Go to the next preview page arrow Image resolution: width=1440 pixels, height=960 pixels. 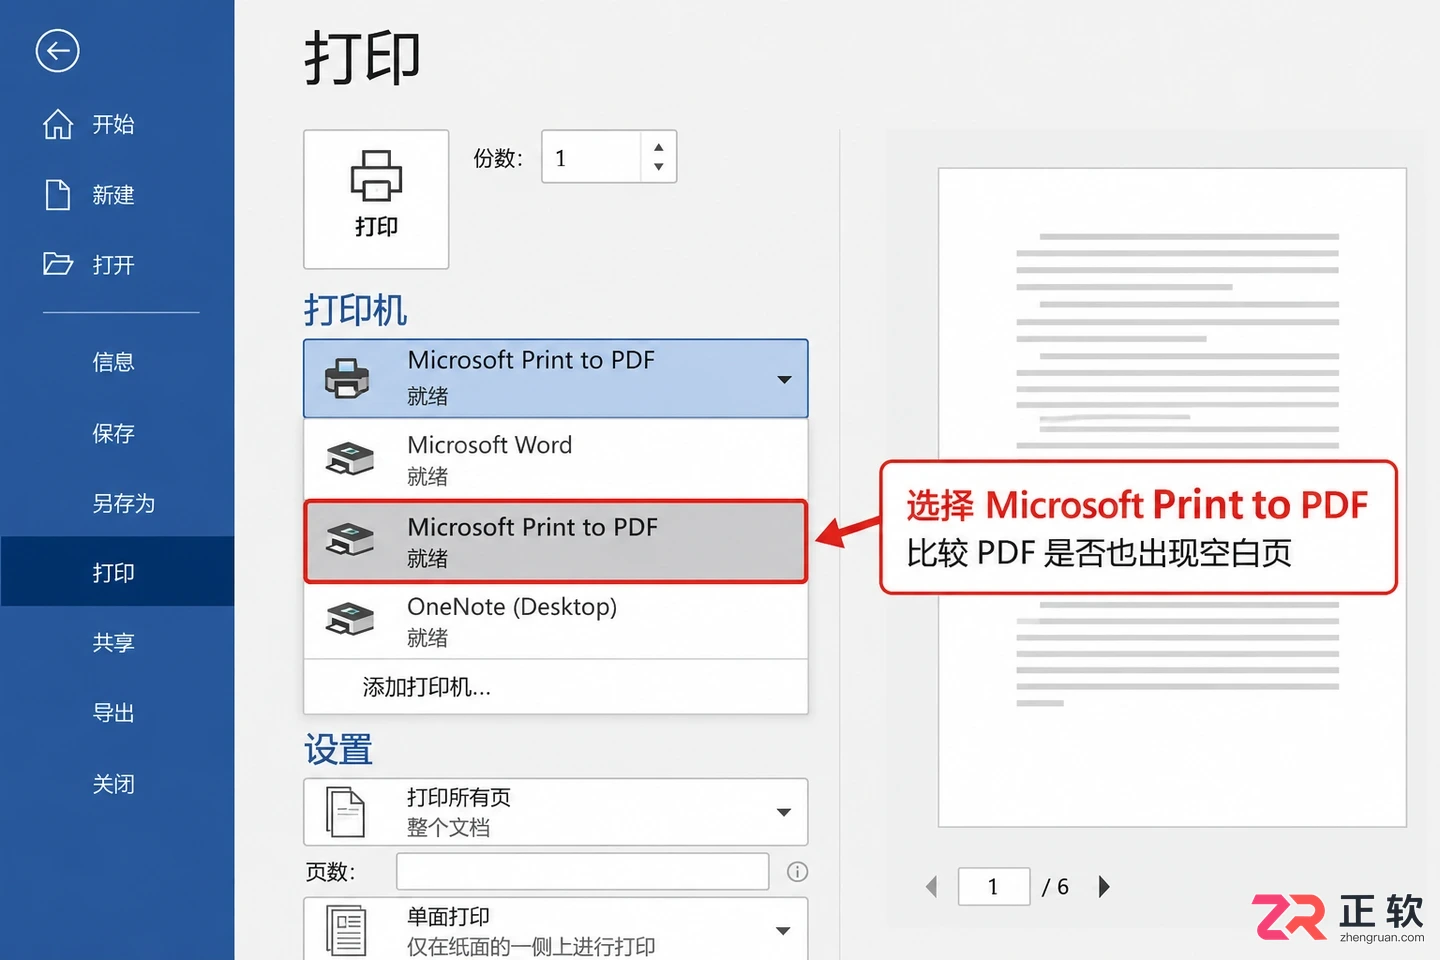point(1104,886)
